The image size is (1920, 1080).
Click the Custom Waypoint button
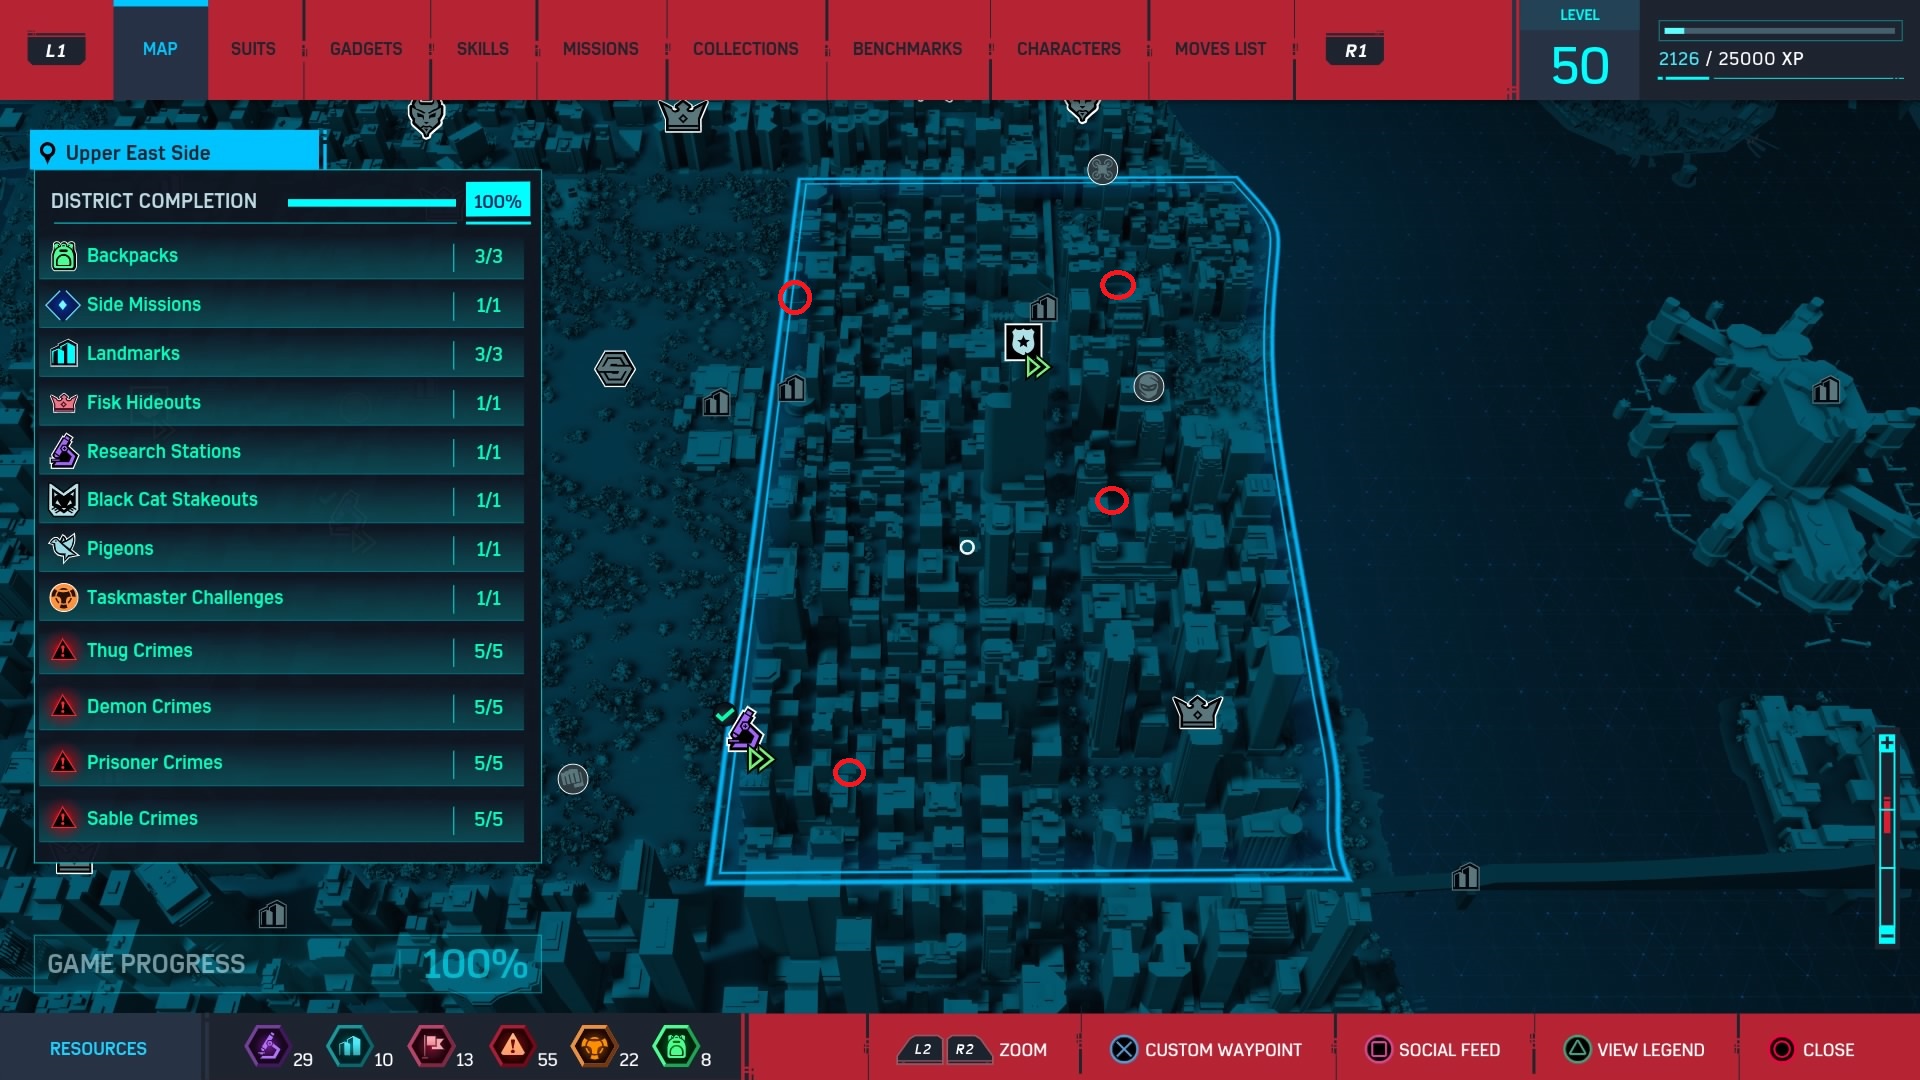pyautogui.click(x=1206, y=1049)
